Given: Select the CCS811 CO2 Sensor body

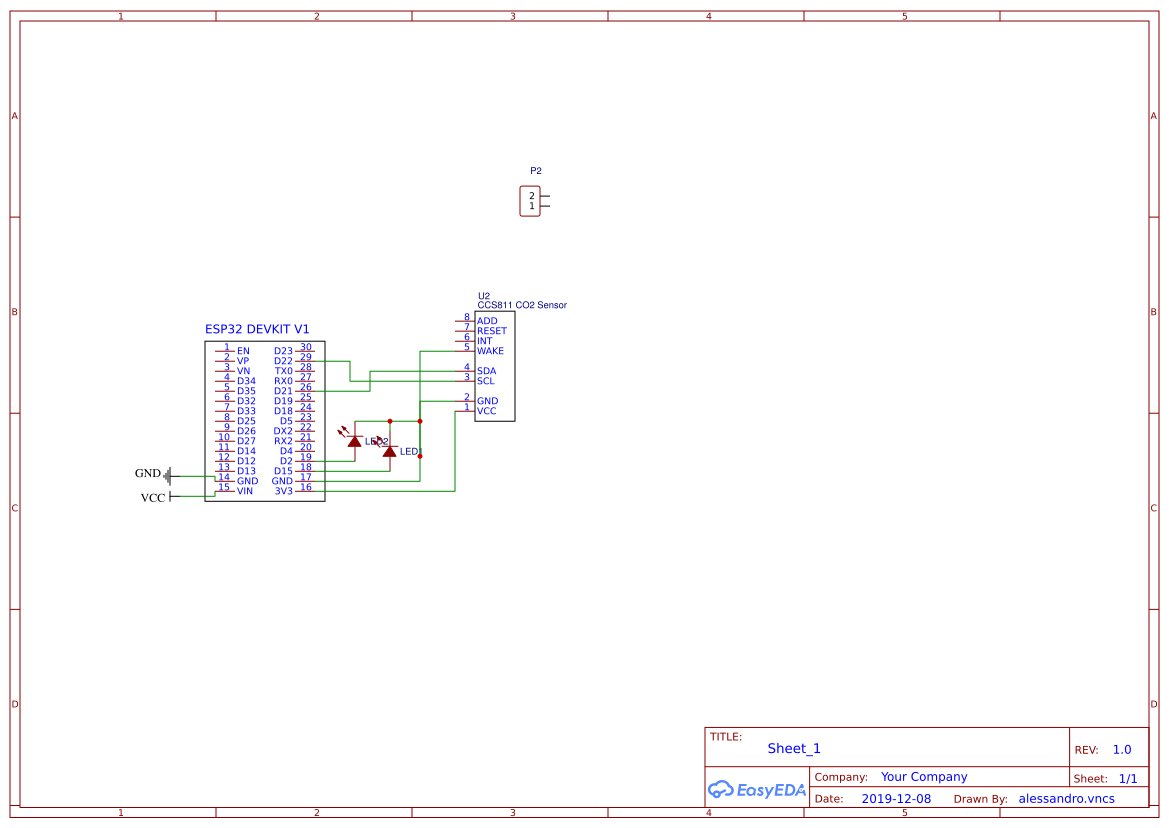Looking at the screenshot, I should point(494,366).
